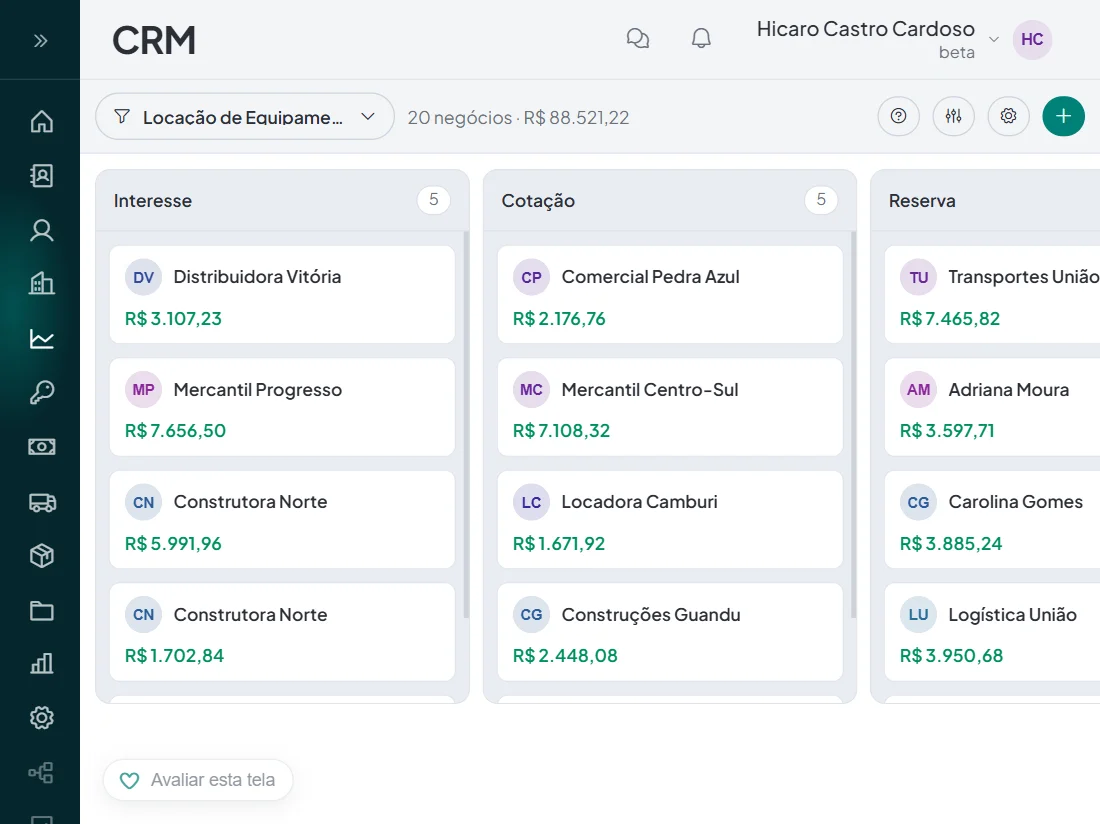
Task: Click the help question mark button
Action: click(x=898, y=116)
